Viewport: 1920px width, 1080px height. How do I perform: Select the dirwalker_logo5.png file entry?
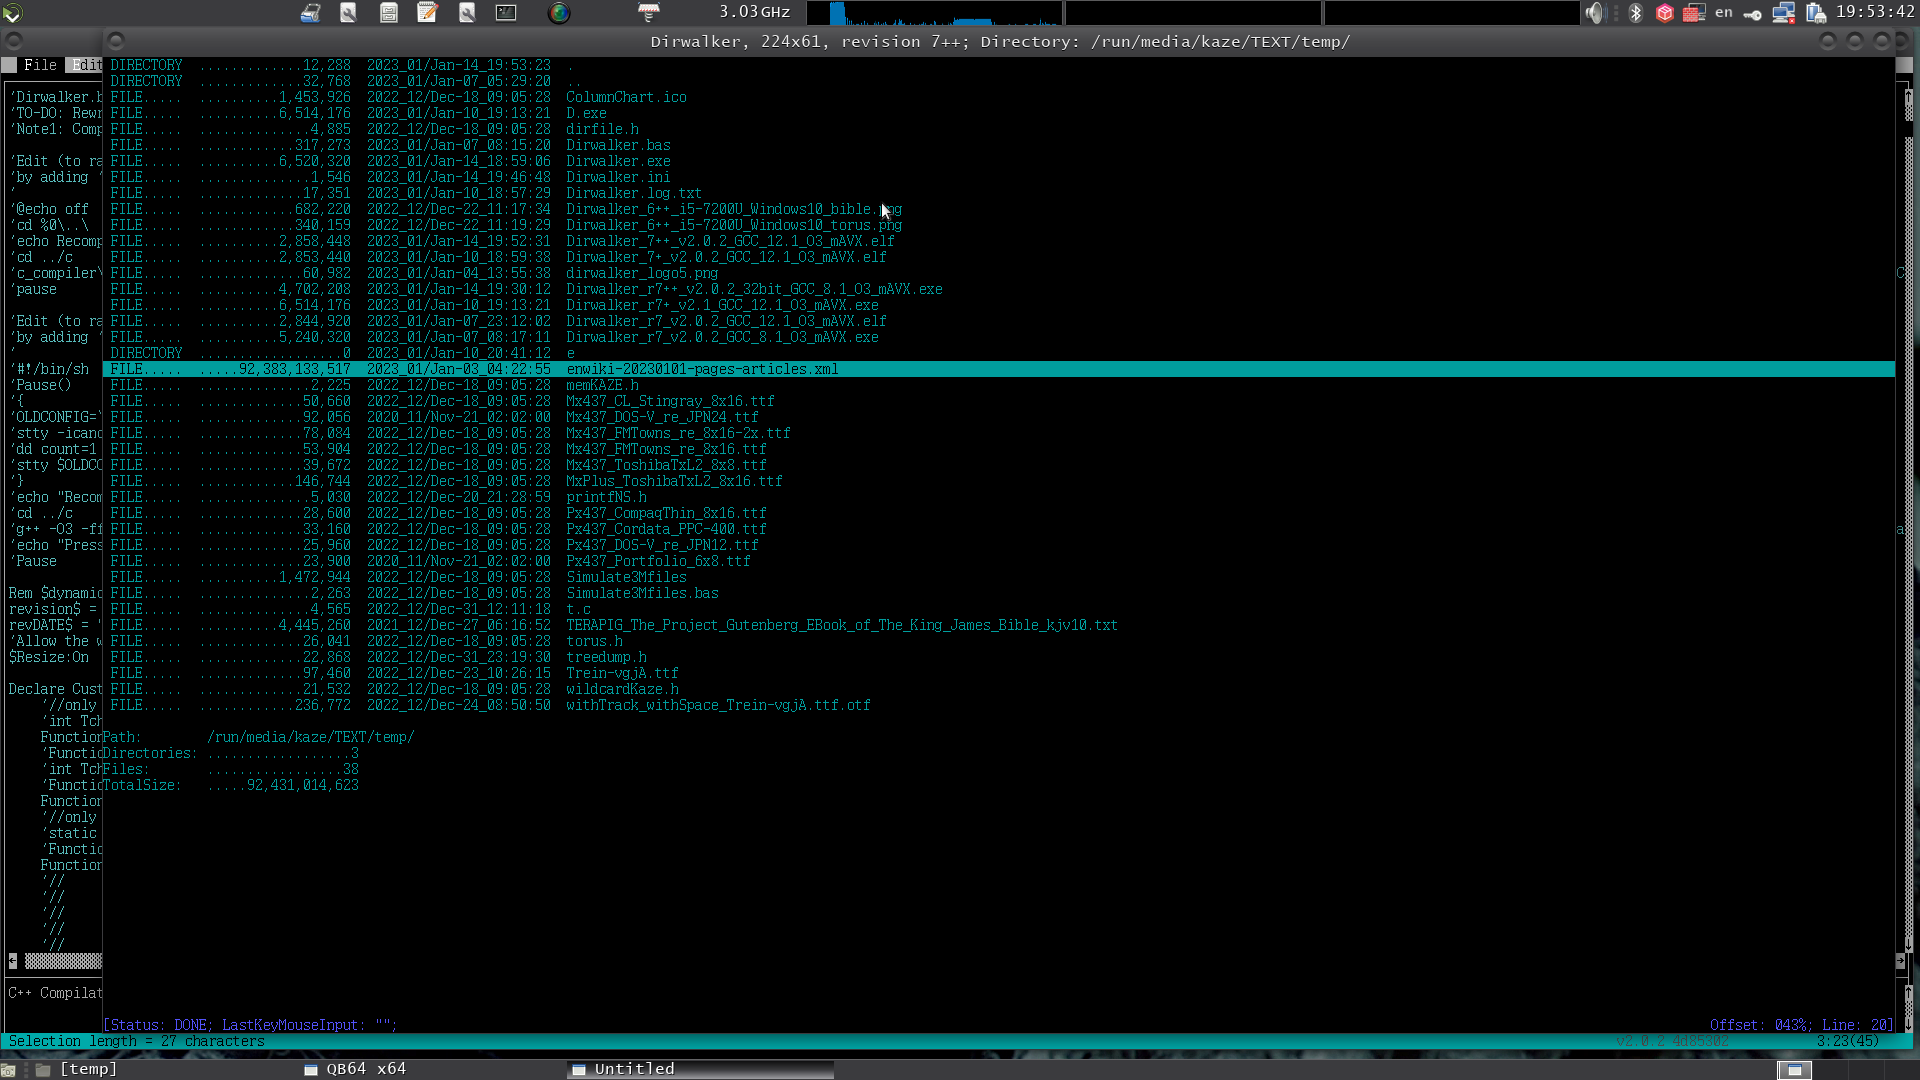tap(642, 273)
